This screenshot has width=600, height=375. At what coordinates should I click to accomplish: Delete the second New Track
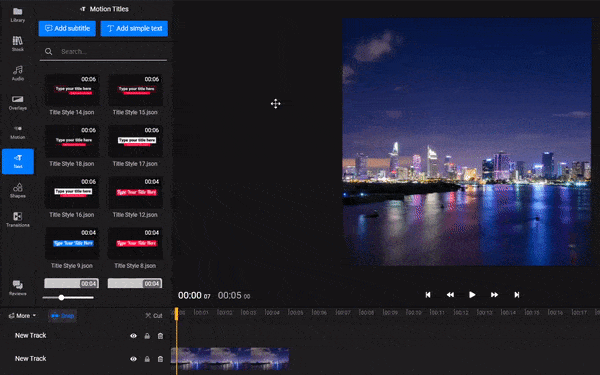click(160, 359)
